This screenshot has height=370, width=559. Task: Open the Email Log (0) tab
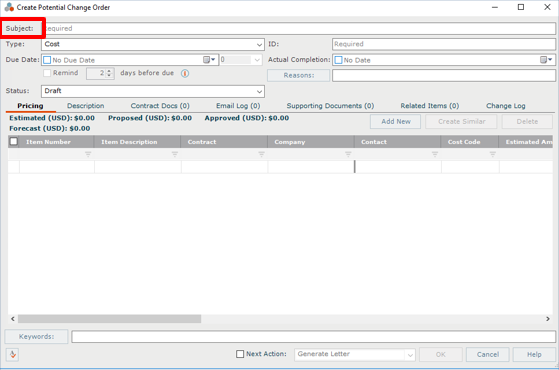coord(238,106)
